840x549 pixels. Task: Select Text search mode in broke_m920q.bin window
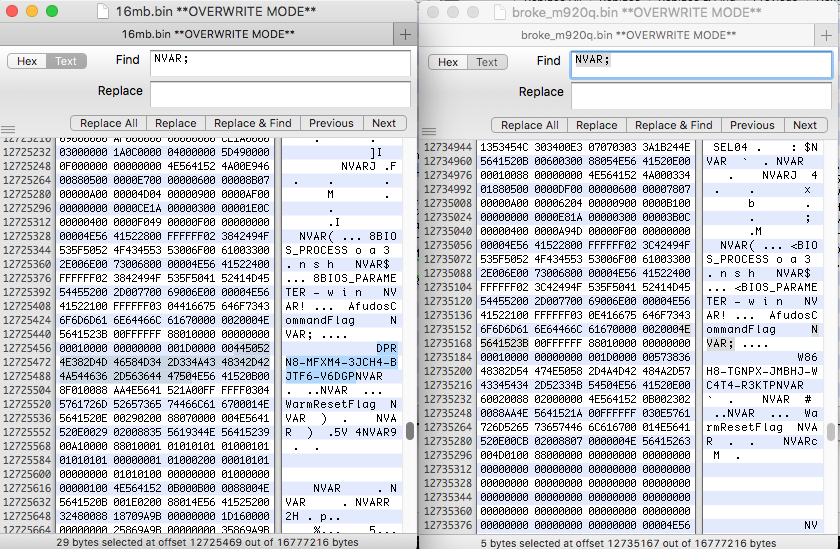[x=487, y=62]
